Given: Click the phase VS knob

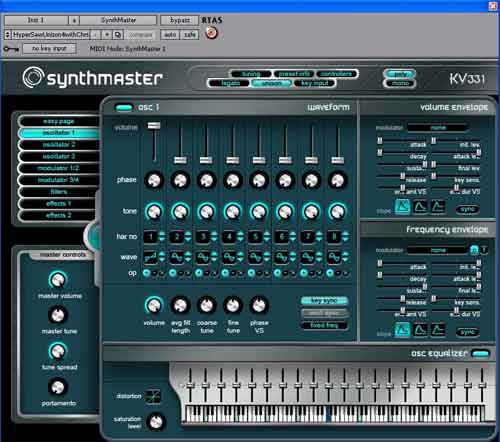Looking at the screenshot, I should tap(259, 305).
